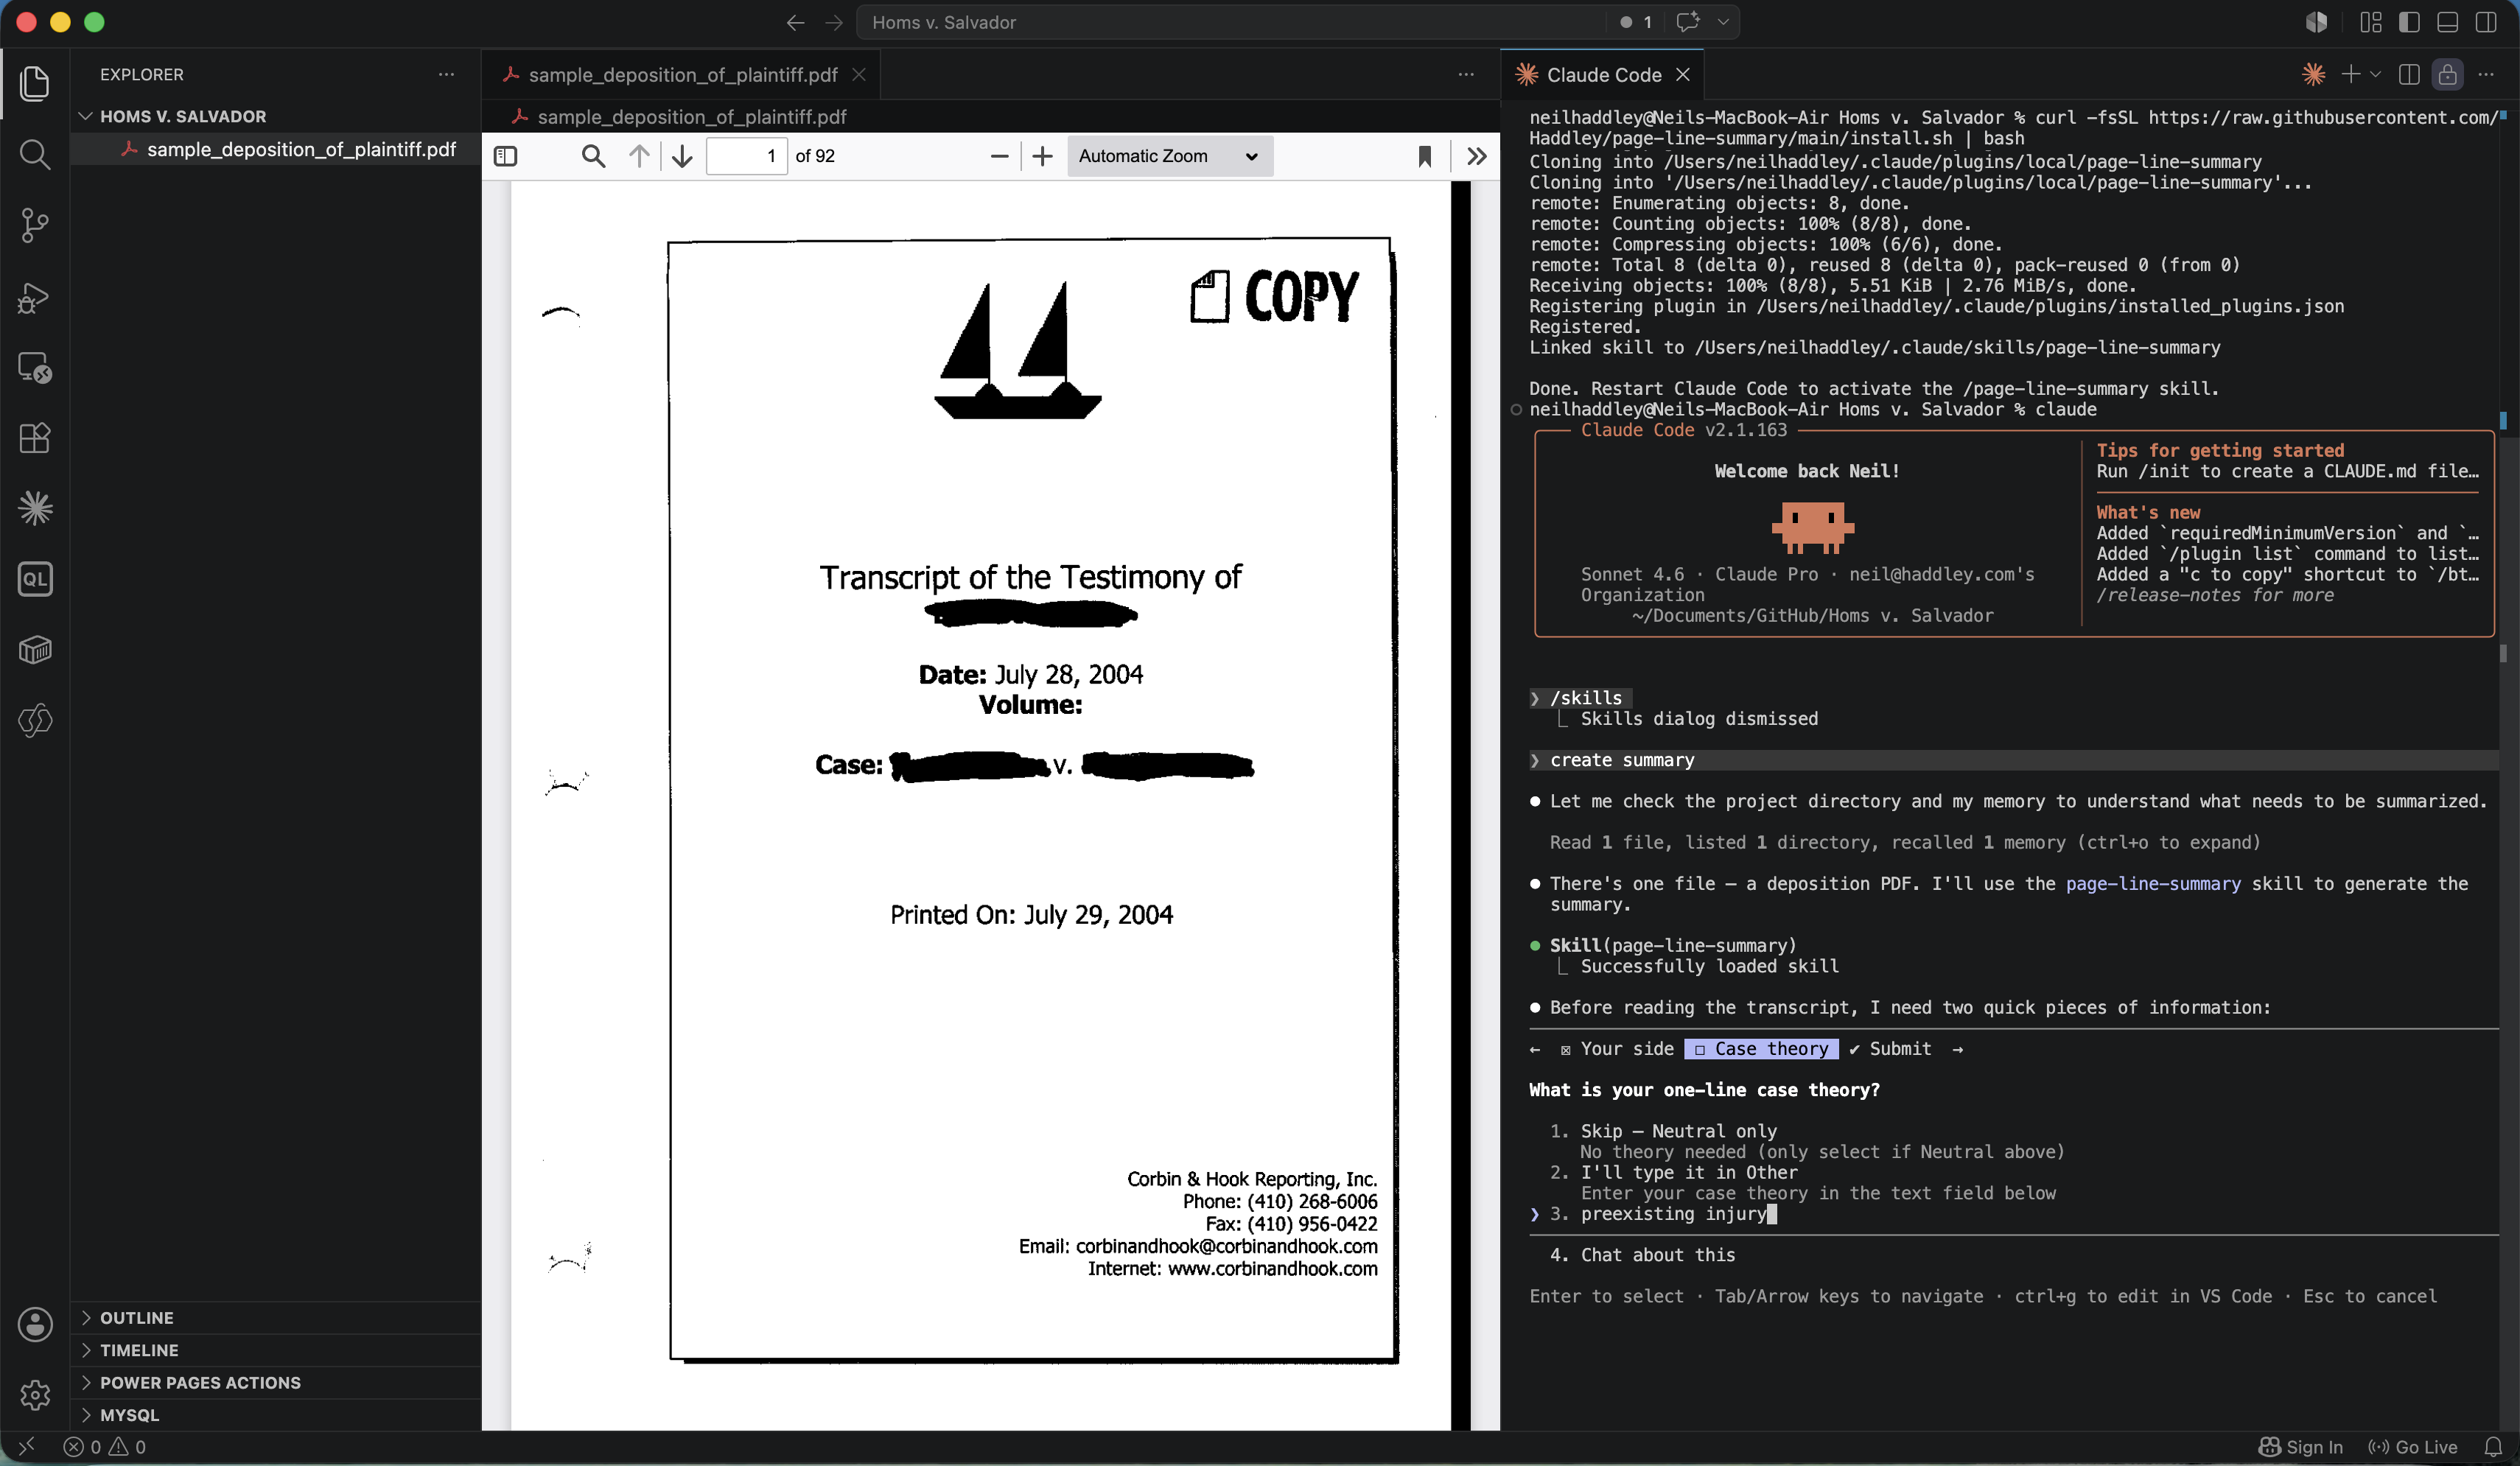Open launch profile dropdown beside plus

point(2375,75)
